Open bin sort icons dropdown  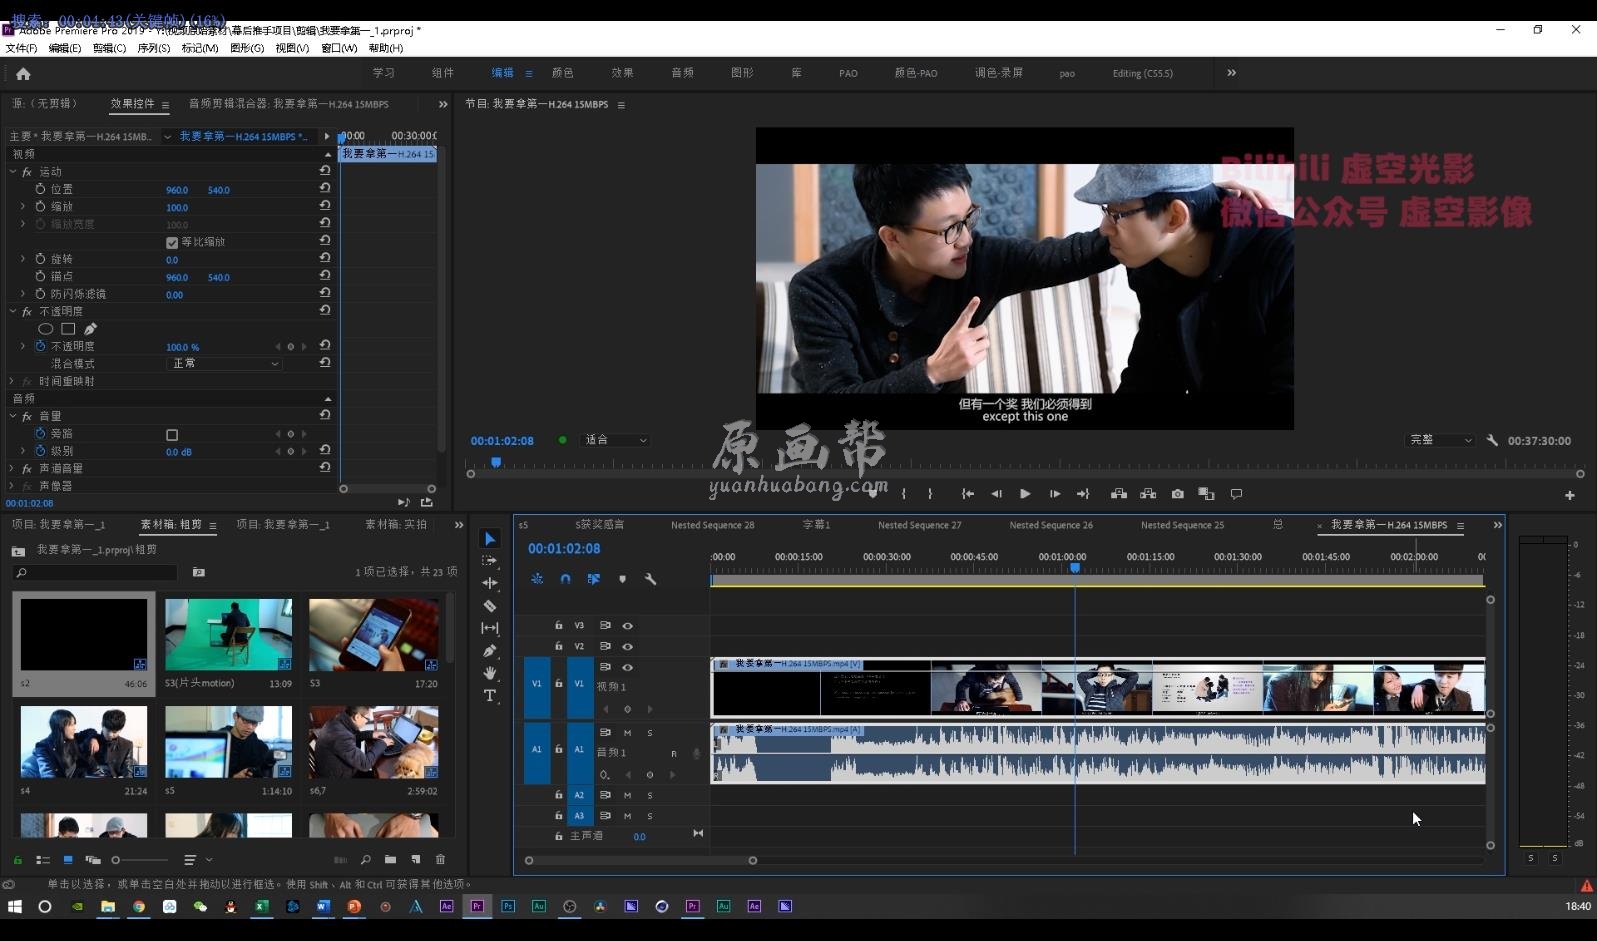click(198, 860)
